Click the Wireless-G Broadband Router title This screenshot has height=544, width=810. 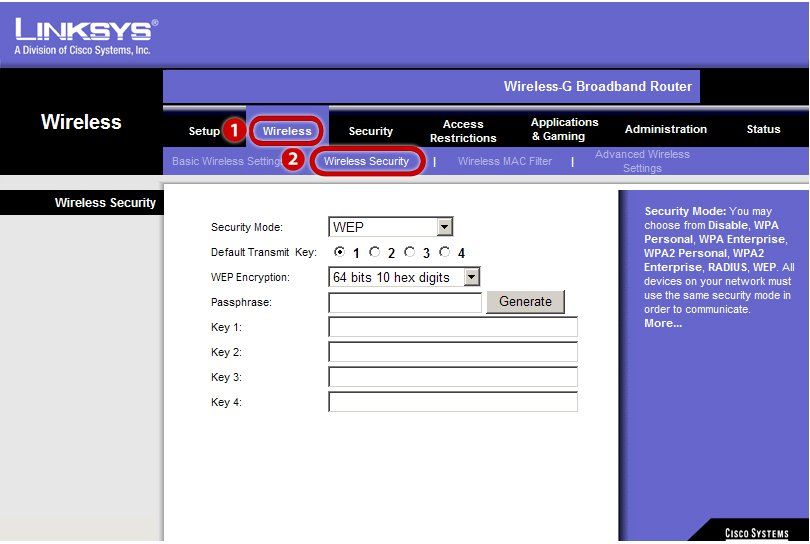(598, 86)
